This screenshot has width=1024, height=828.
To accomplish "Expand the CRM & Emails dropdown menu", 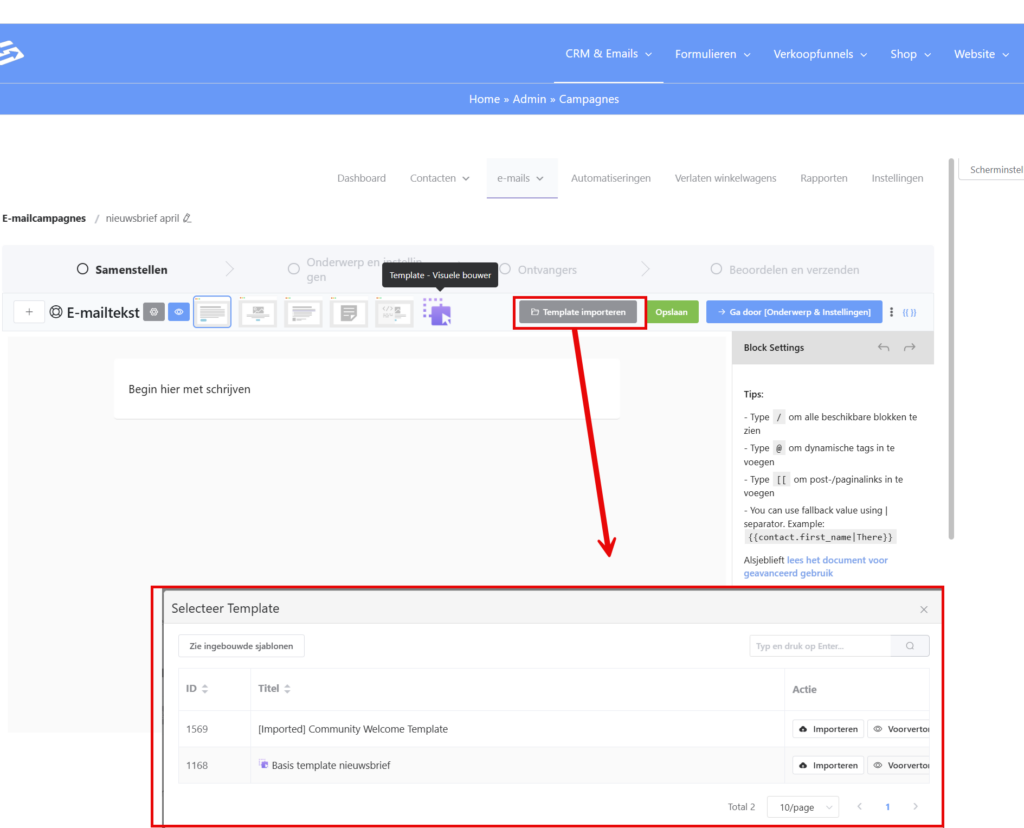I will pyautogui.click(x=608, y=54).
